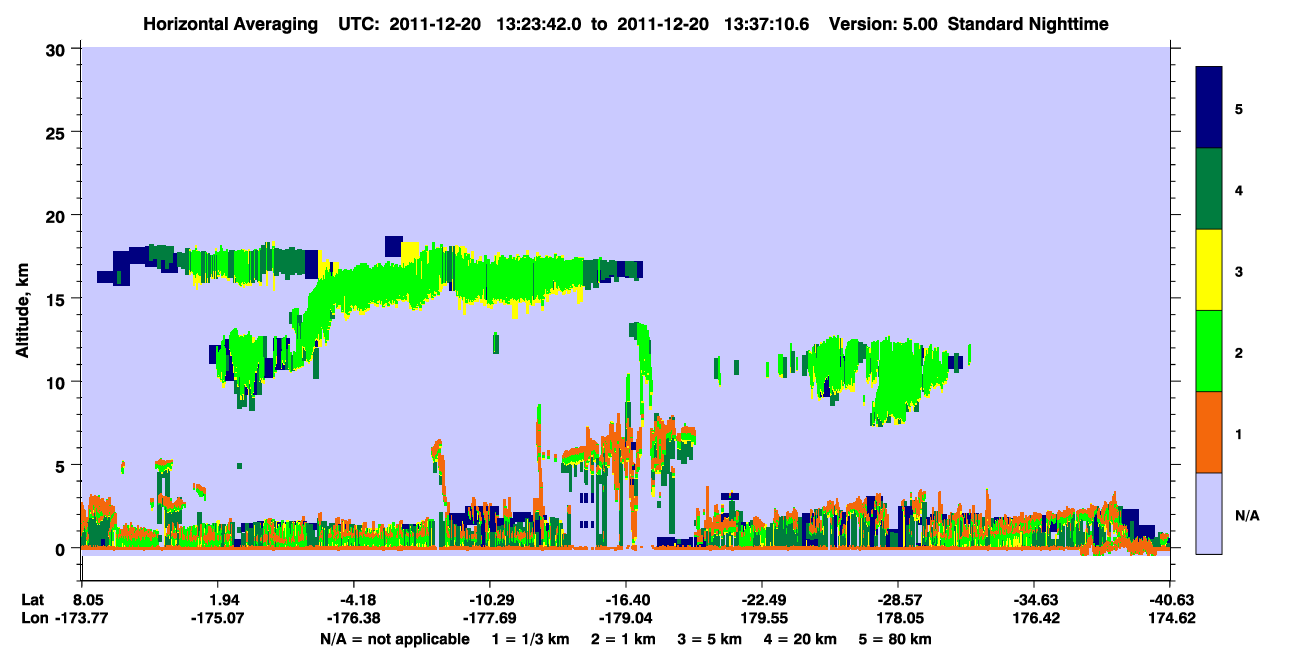
Task: Click latitude value -4.18
Action: coord(354,600)
